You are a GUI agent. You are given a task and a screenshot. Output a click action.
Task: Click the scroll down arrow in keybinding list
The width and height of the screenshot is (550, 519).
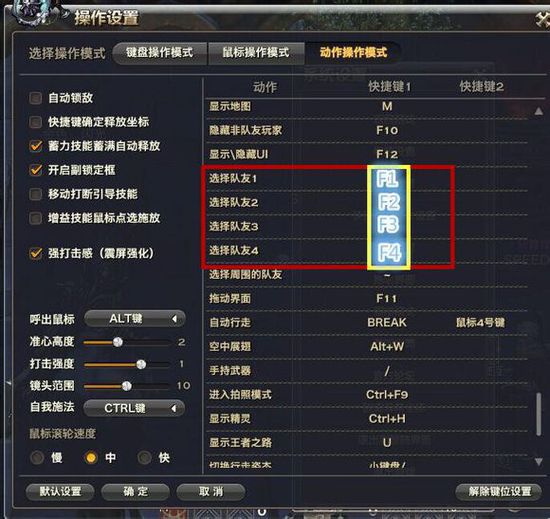[538, 461]
